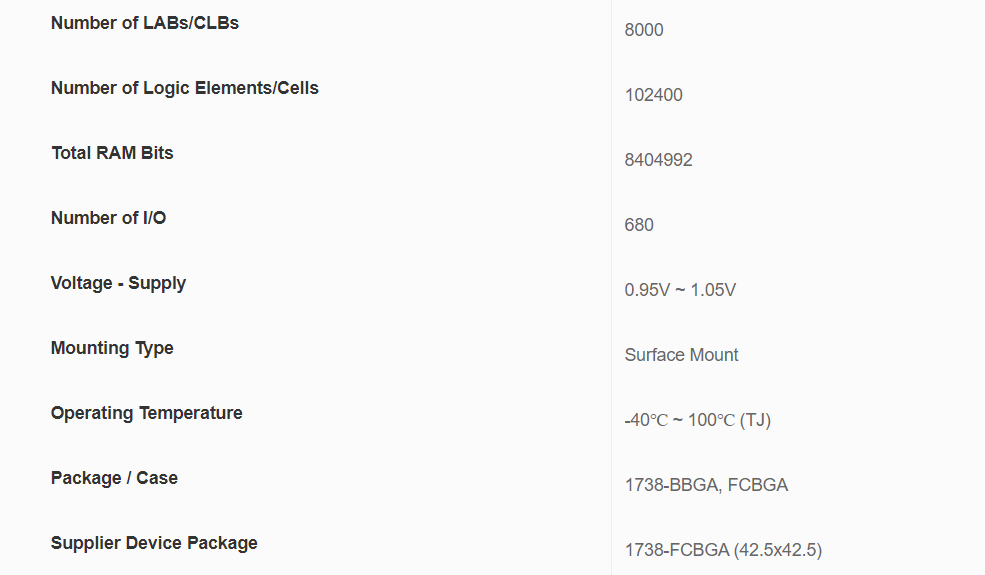Select the 'Surface Mount' value text
985x575 pixels.
coord(682,355)
